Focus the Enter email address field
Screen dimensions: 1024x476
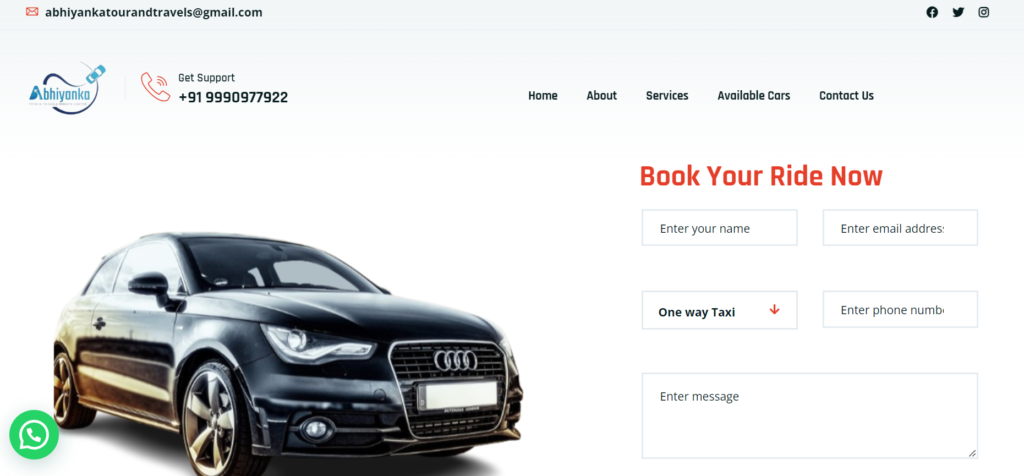point(900,228)
